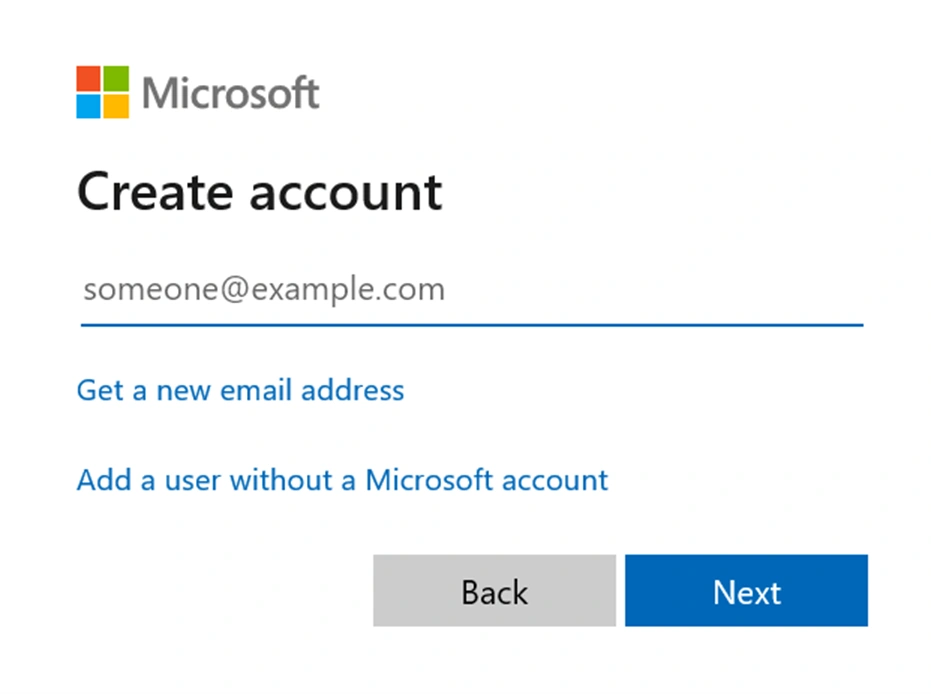Screen dimensions: 931x694
Task: Click Next to continue account creation
Action: pos(746,591)
